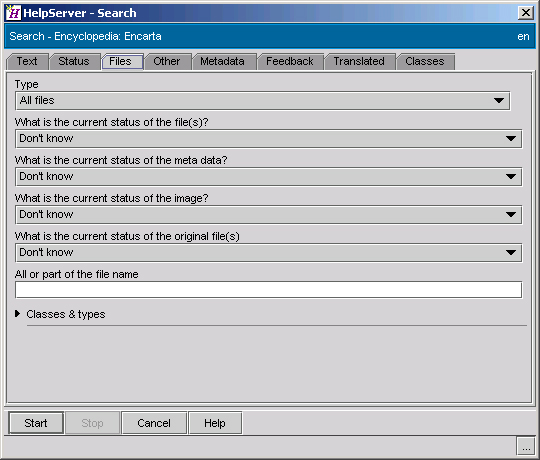Go to the Other tab

click(167, 62)
